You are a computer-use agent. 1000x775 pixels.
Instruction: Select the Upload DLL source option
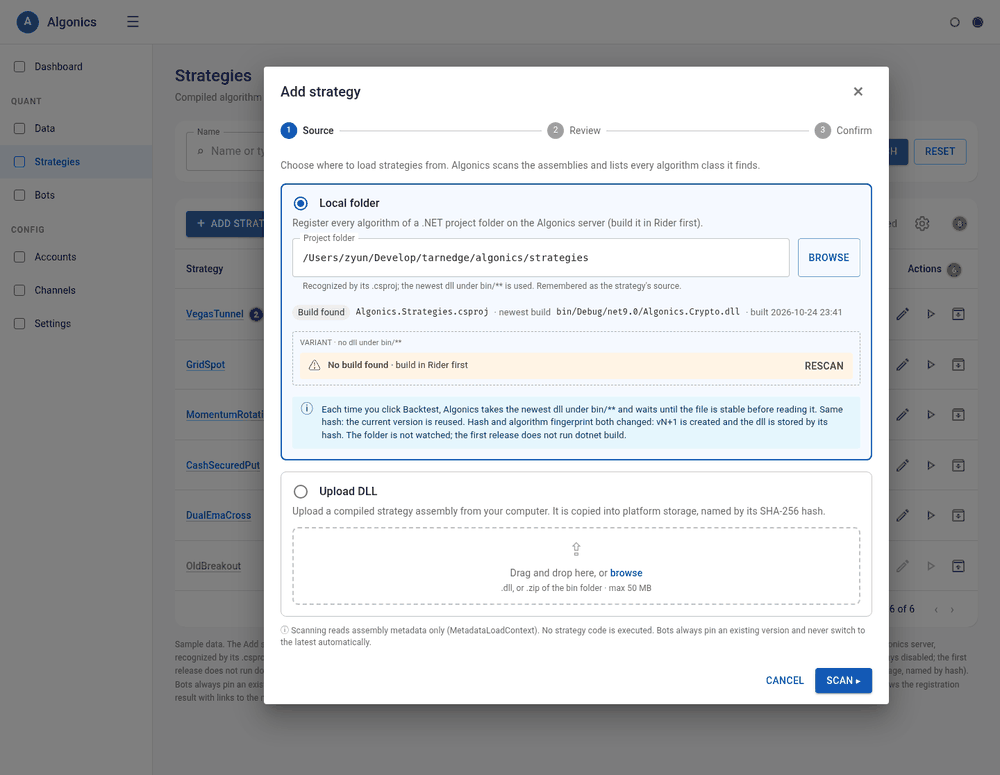[x=300, y=492]
